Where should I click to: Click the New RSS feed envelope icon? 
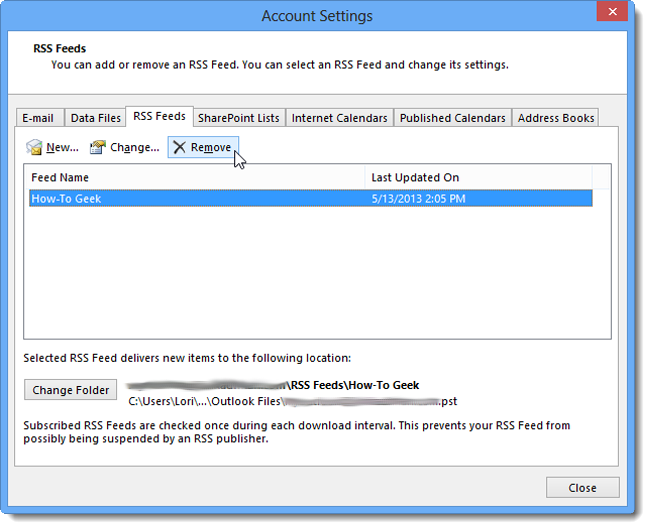tap(34, 147)
